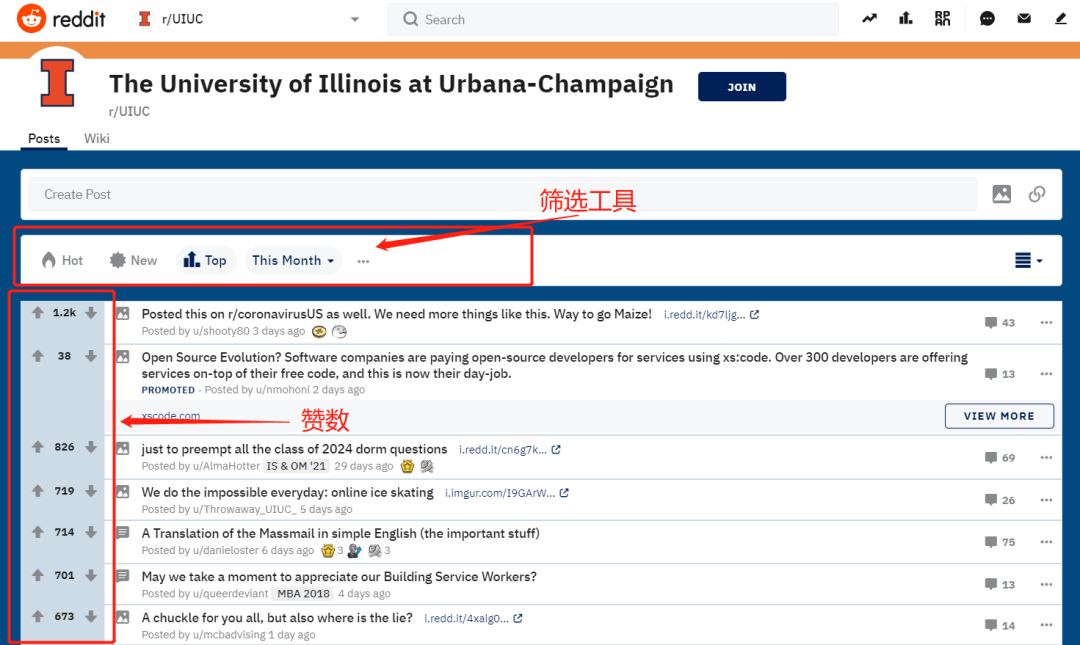The width and height of the screenshot is (1080, 645).
Task: Open more options for the Maize post
Action: coord(1046,322)
